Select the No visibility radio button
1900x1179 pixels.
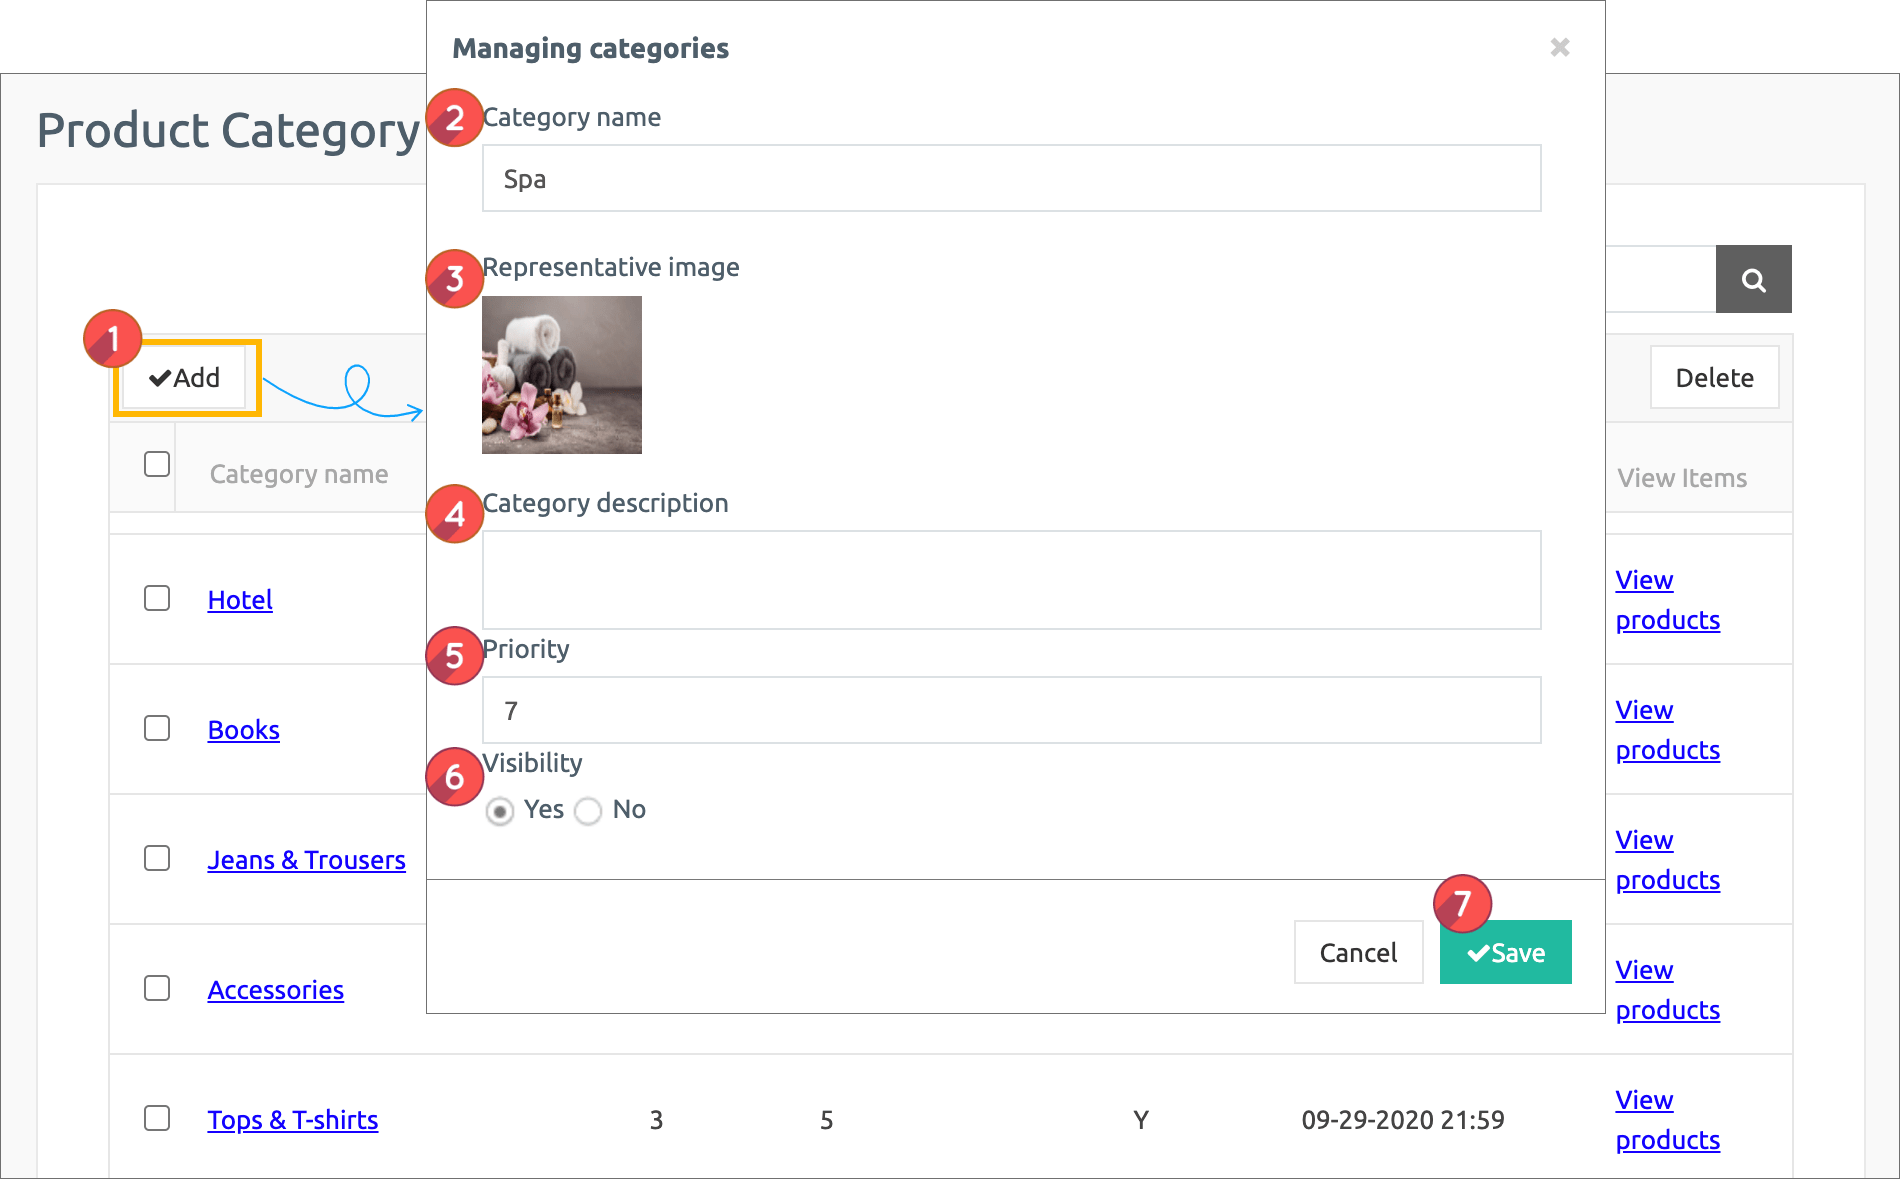tap(588, 811)
